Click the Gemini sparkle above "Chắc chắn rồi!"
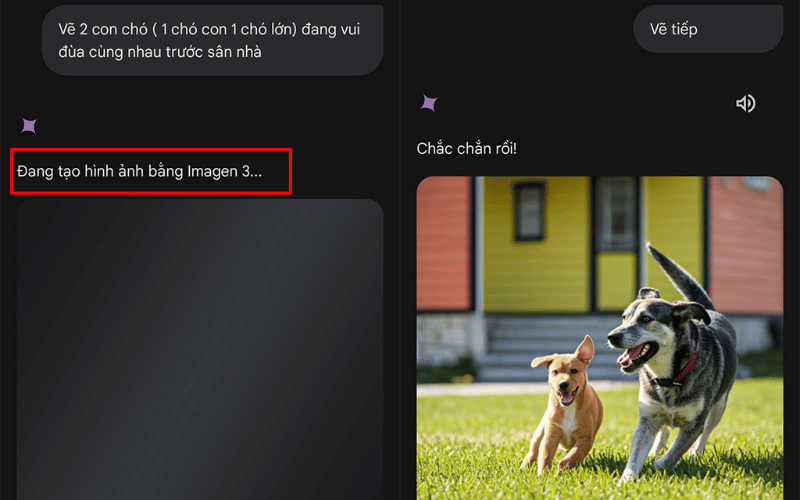800x500 pixels. 429,103
